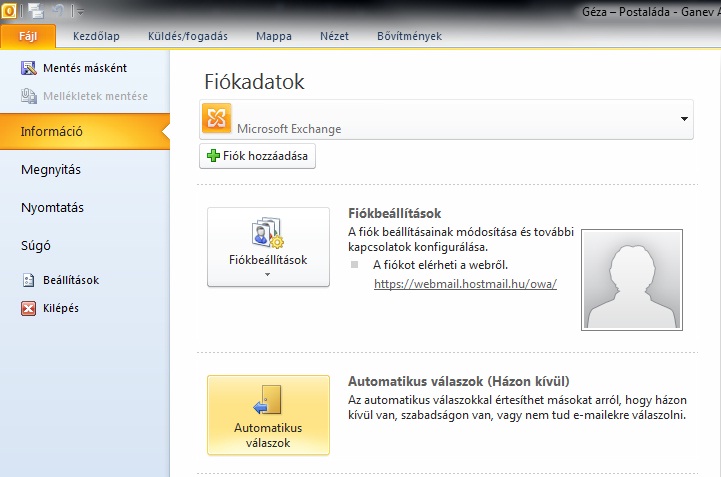This screenshot has width=721, height=477.
Task: Switch to the Mappa tab
Action: (x=274, y=36)
